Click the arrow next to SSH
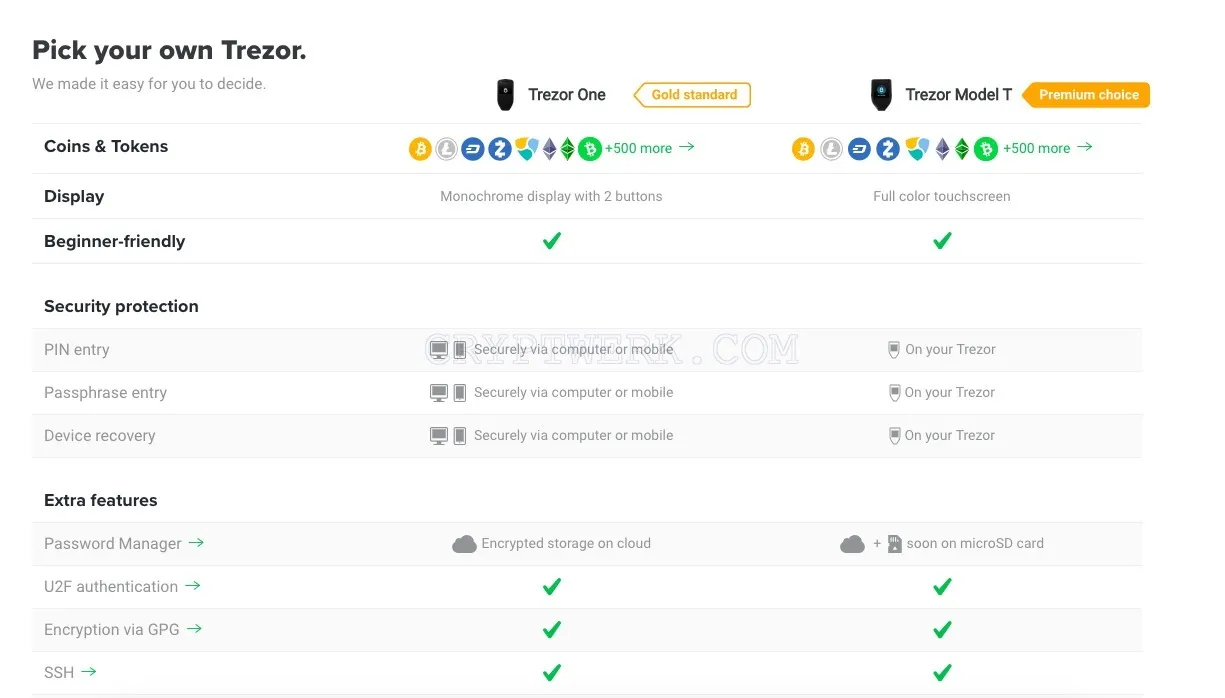This screenshot has height=698, width=1225. [89, 672]
